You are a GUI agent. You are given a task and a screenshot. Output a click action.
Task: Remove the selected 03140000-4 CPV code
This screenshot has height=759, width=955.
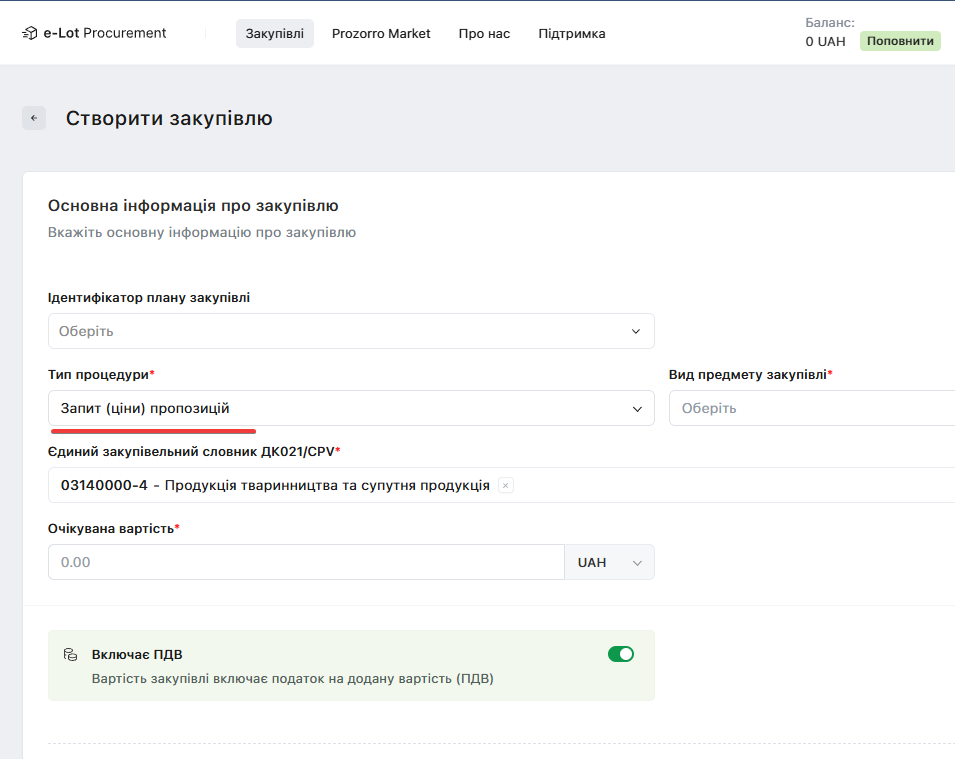(506, 485)
